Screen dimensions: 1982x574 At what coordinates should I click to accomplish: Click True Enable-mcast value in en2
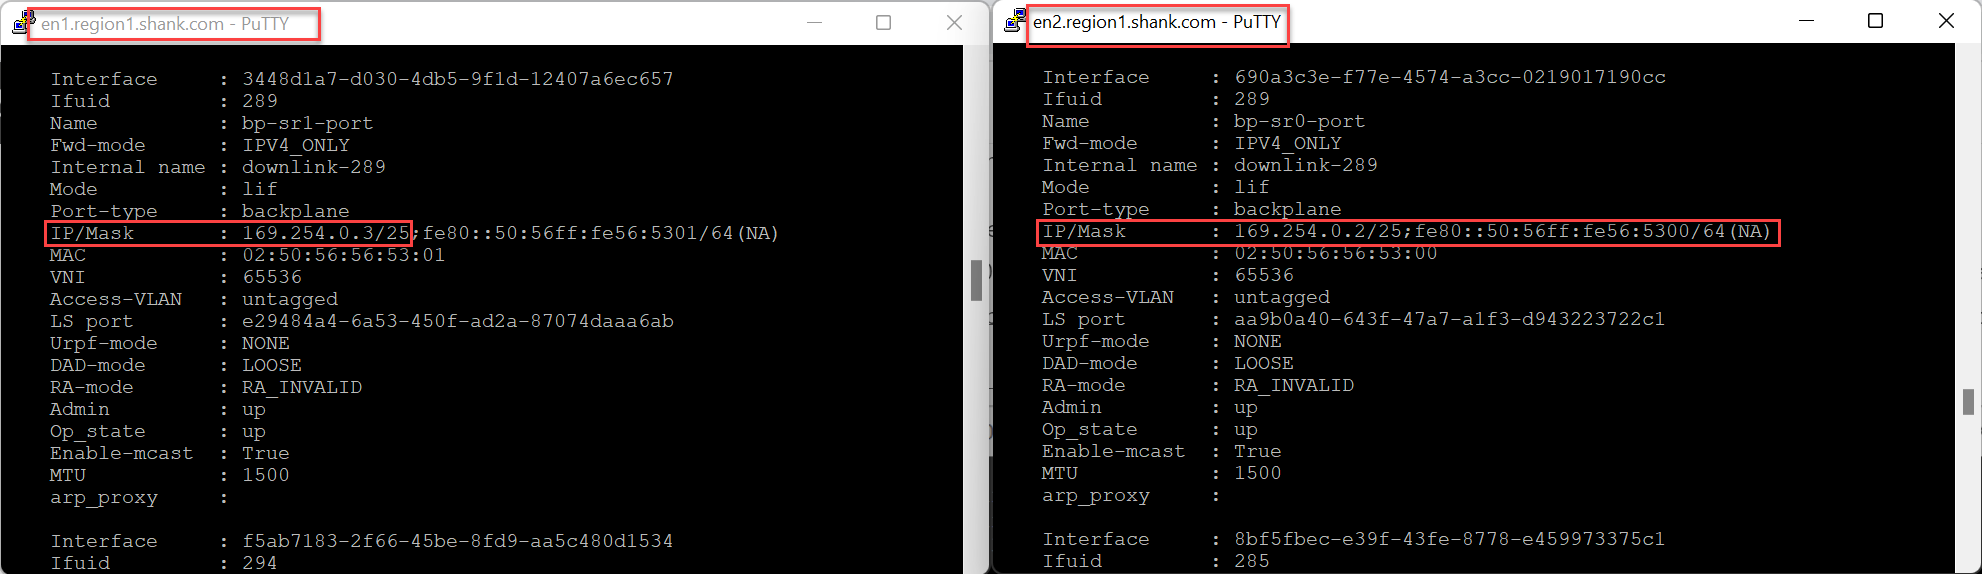[1258, 451]
